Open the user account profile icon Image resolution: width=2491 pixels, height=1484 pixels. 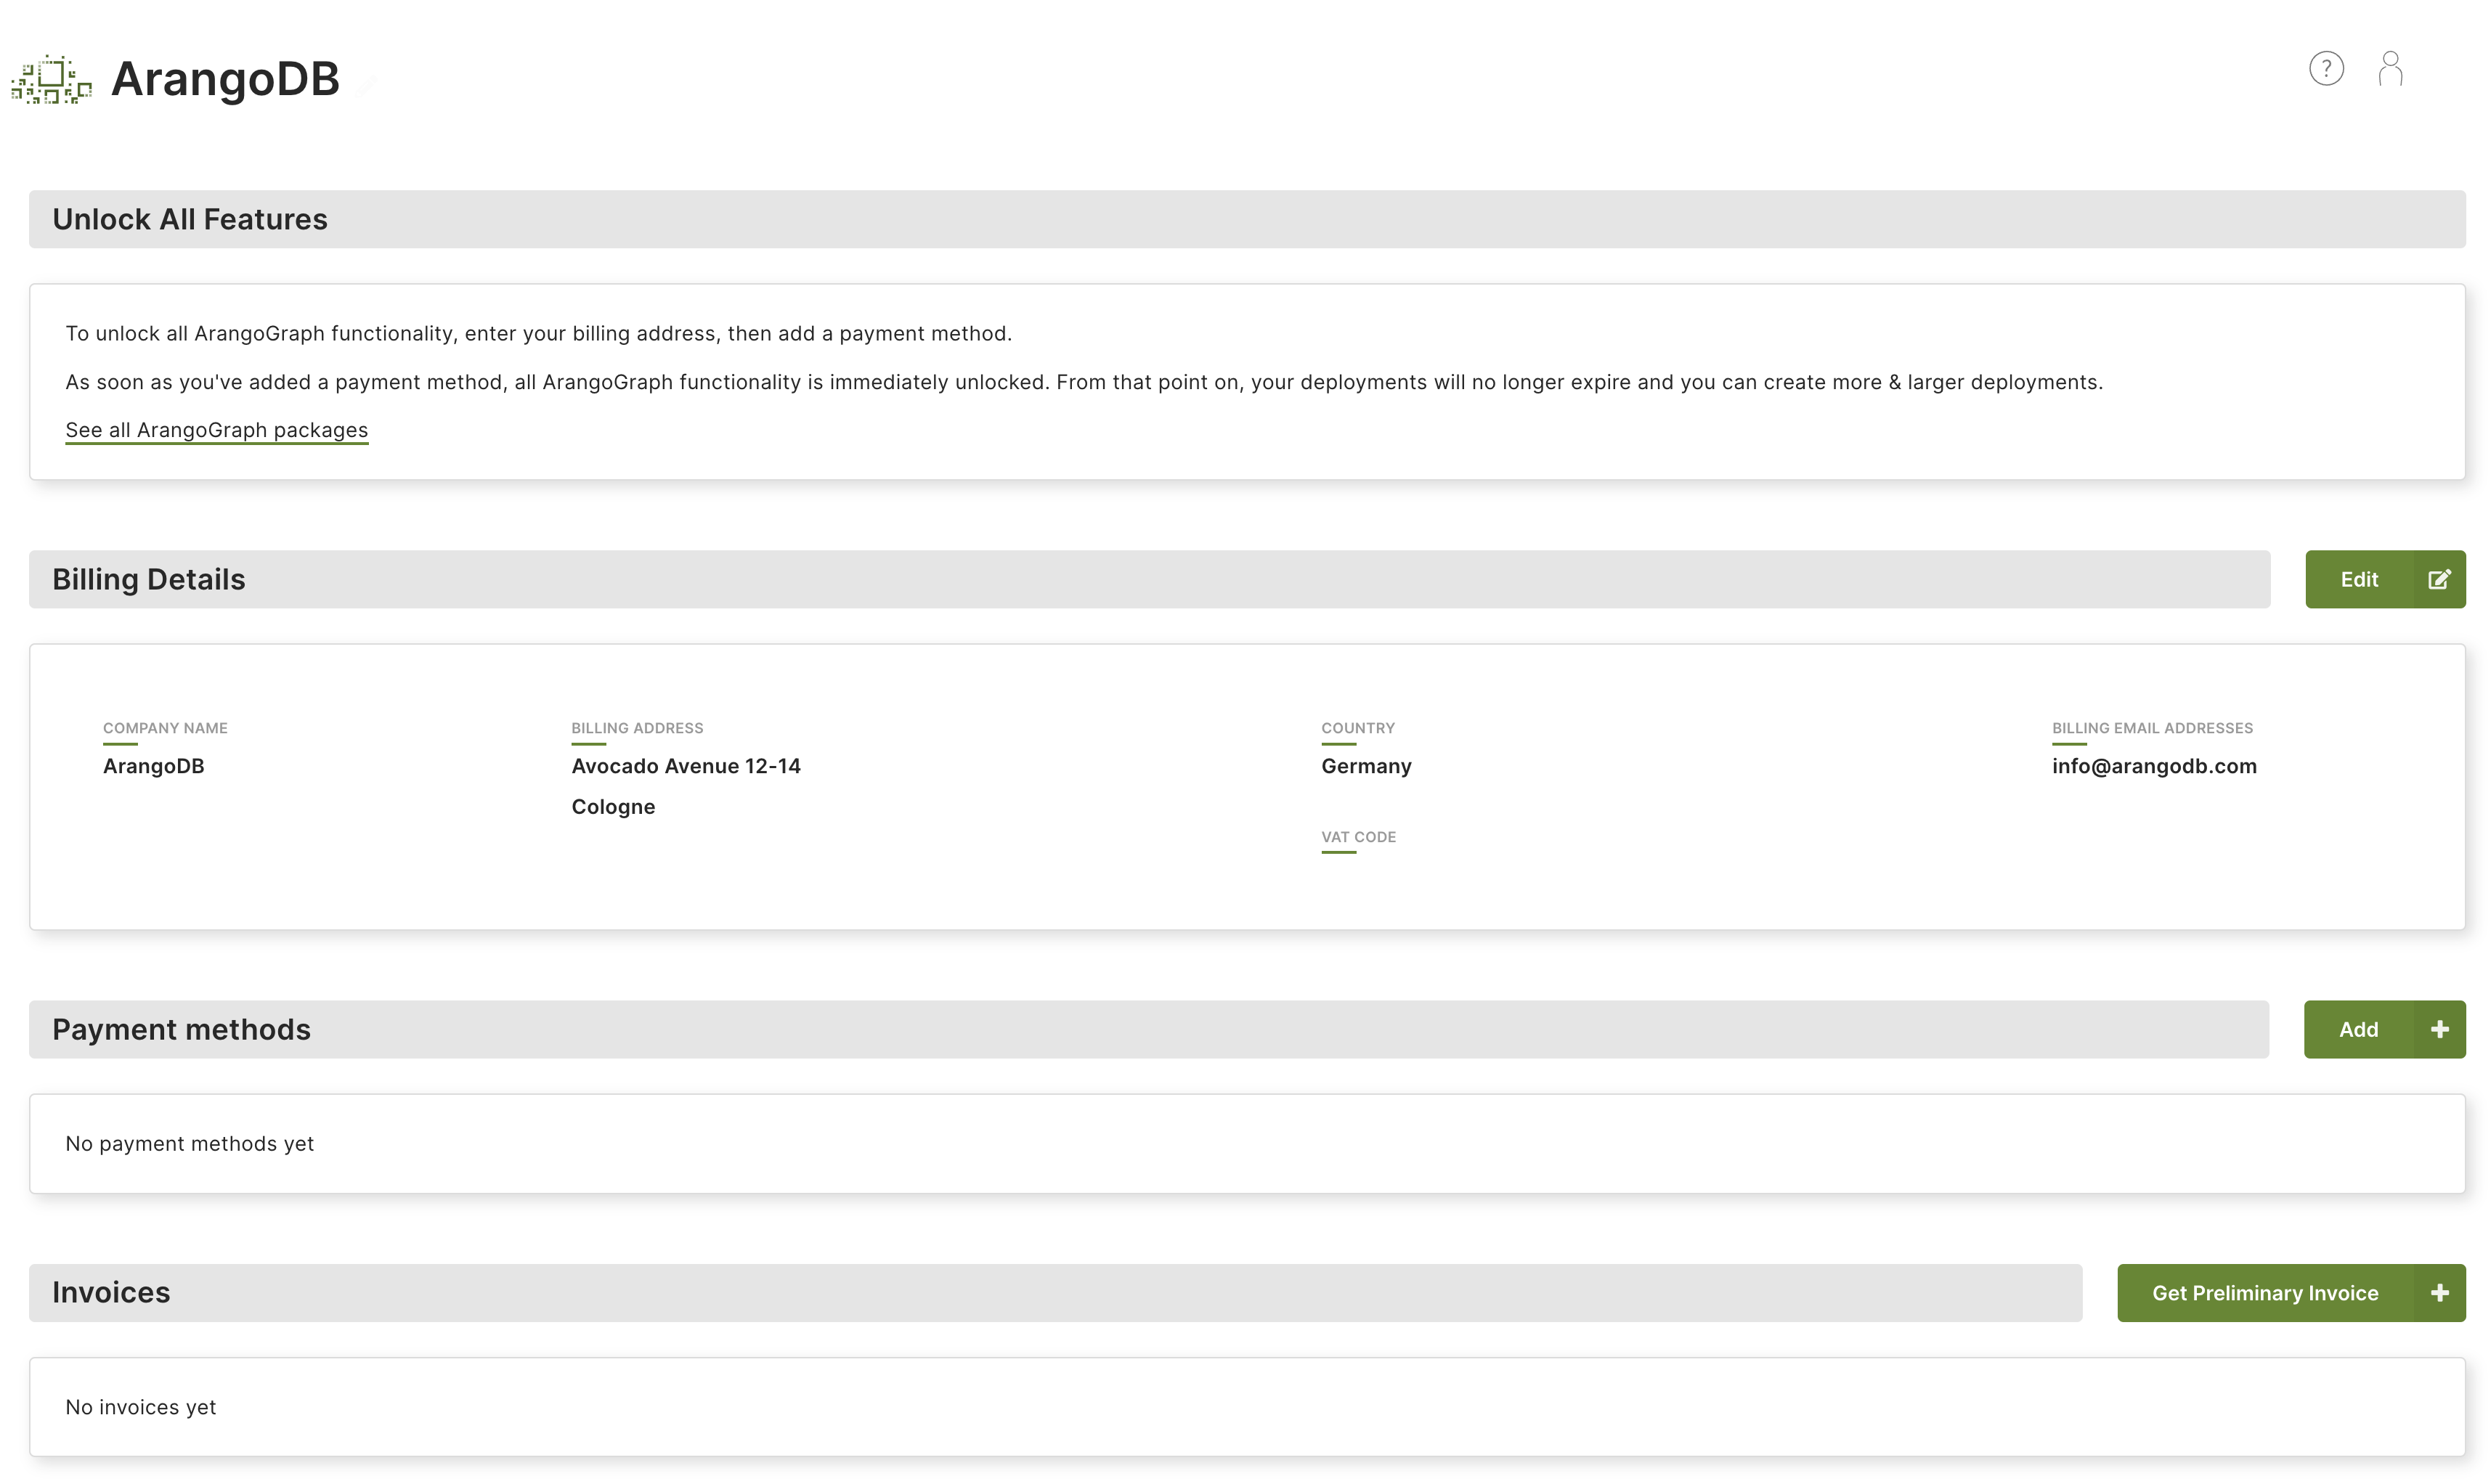(x=2390, y=68)
